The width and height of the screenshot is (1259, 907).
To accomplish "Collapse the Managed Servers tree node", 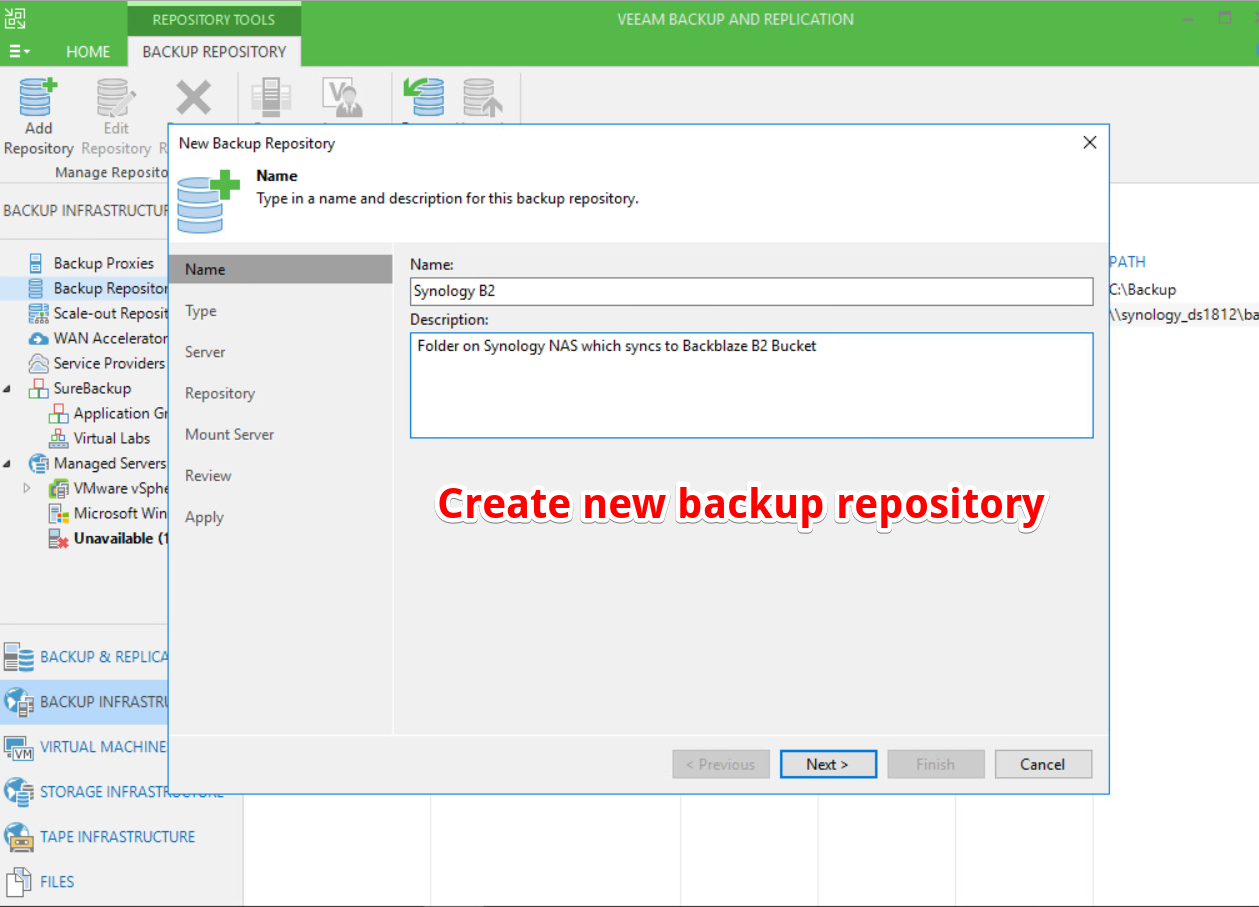I will (x=9, y=463).
